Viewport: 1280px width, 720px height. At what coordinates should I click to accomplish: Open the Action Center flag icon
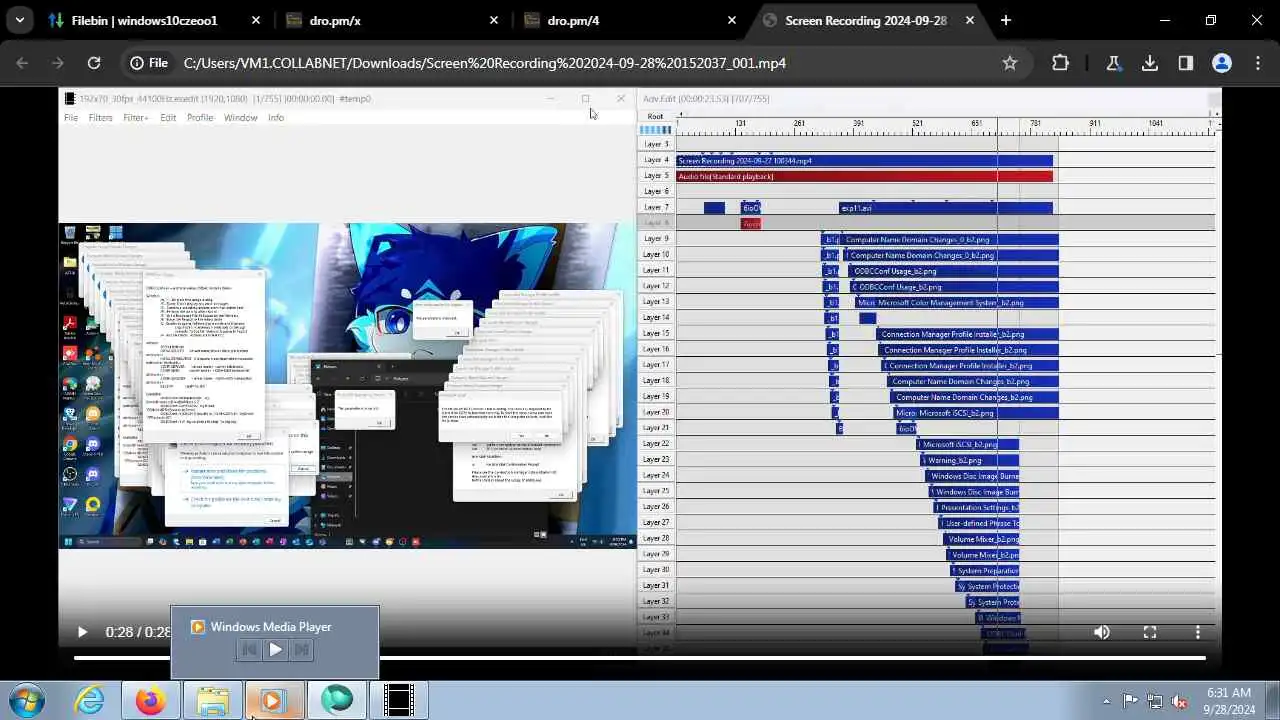click(1130, 701)
